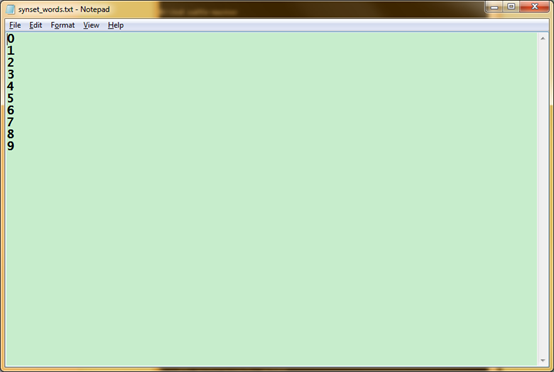Minimize the Notepad window
This screenshot has width=554, height=372.
click(494, 7)
